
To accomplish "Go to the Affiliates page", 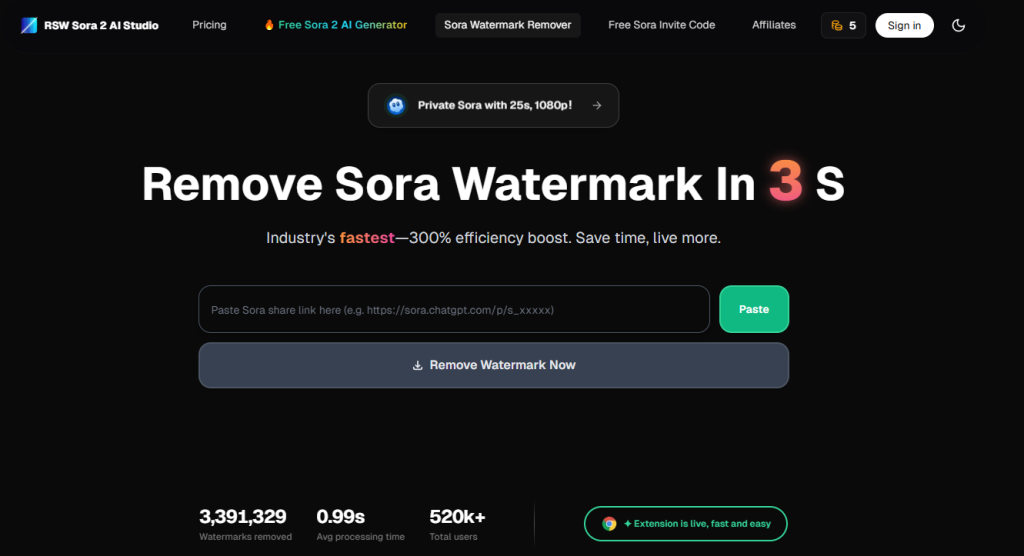I will [x=774, y=25].
